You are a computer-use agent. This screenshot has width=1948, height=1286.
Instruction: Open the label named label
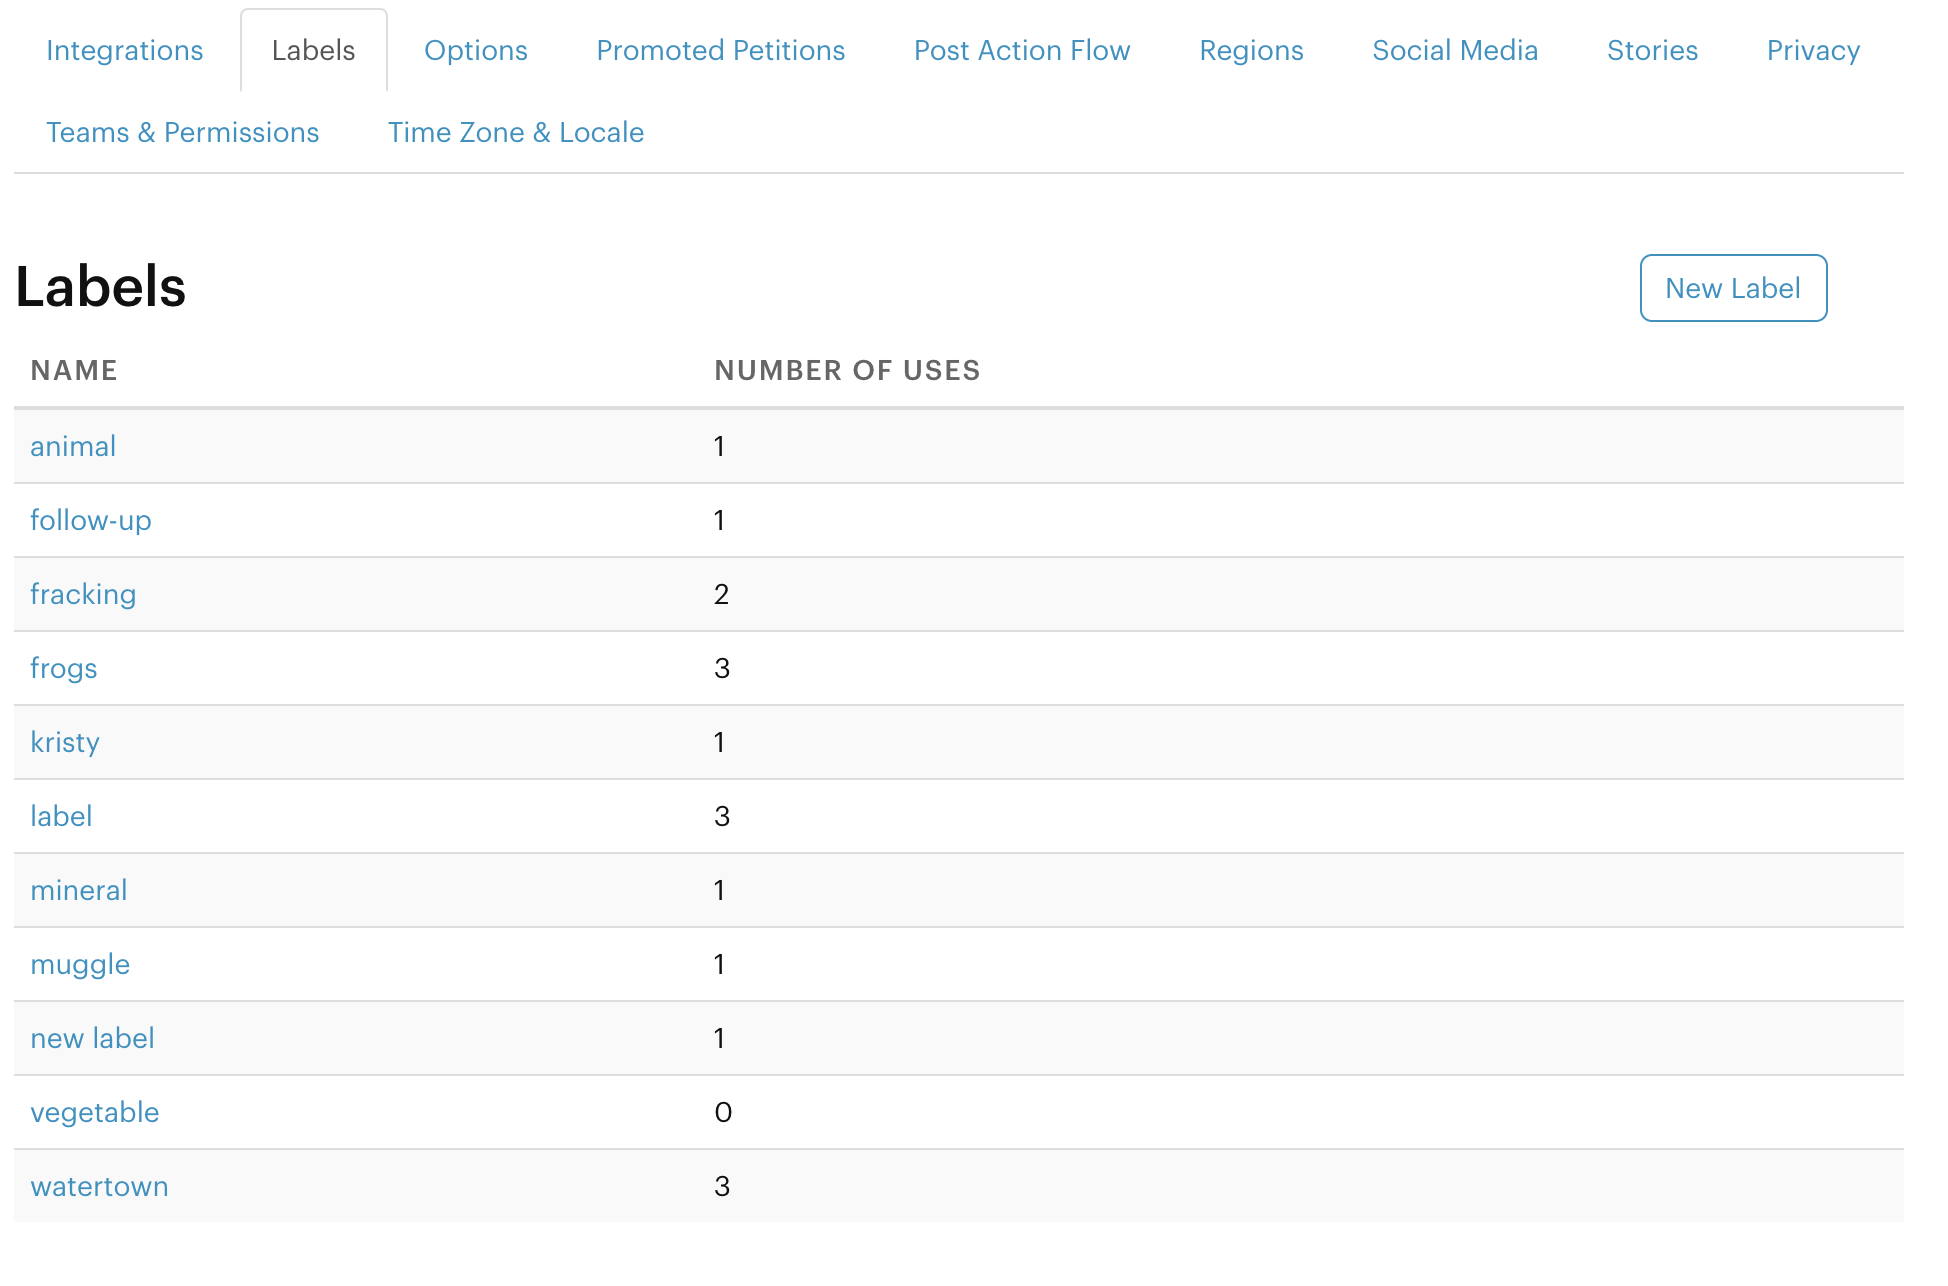(x=61, y=816)
